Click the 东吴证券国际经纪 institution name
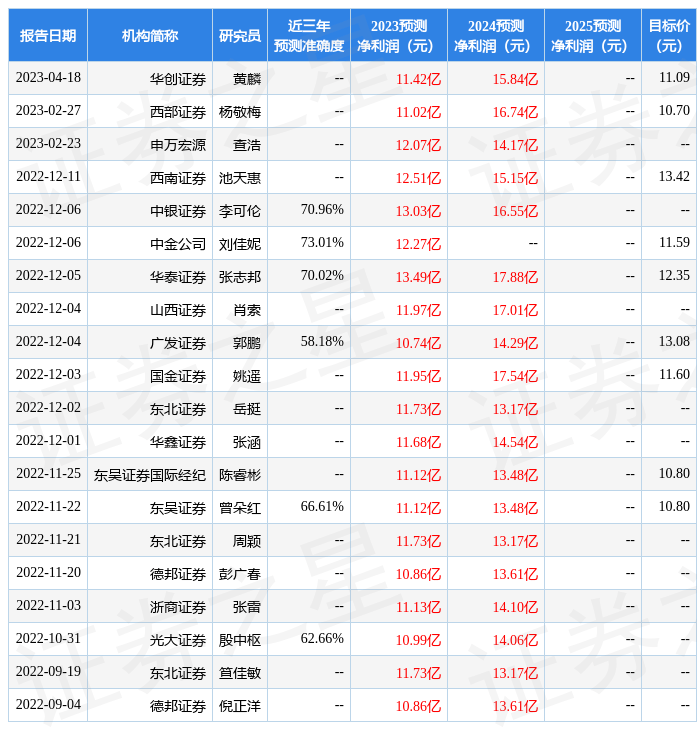Image resolution: width=697 pixels, height=730 pixels. pos(150,474)
